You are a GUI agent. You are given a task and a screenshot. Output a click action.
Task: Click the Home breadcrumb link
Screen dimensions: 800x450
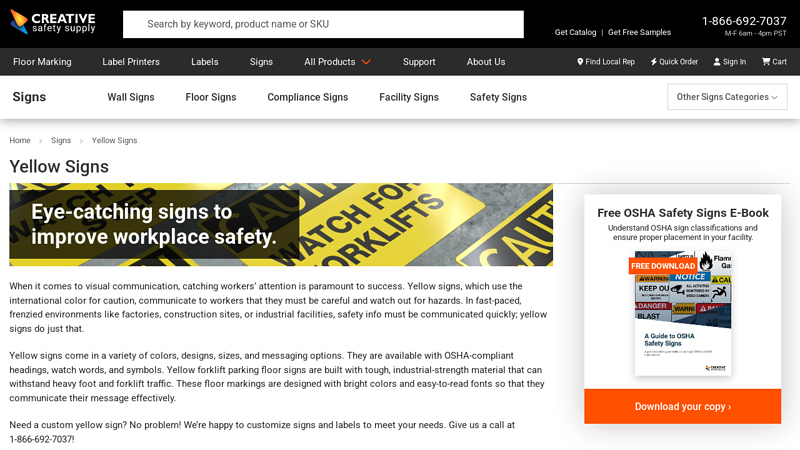[20, 140]
